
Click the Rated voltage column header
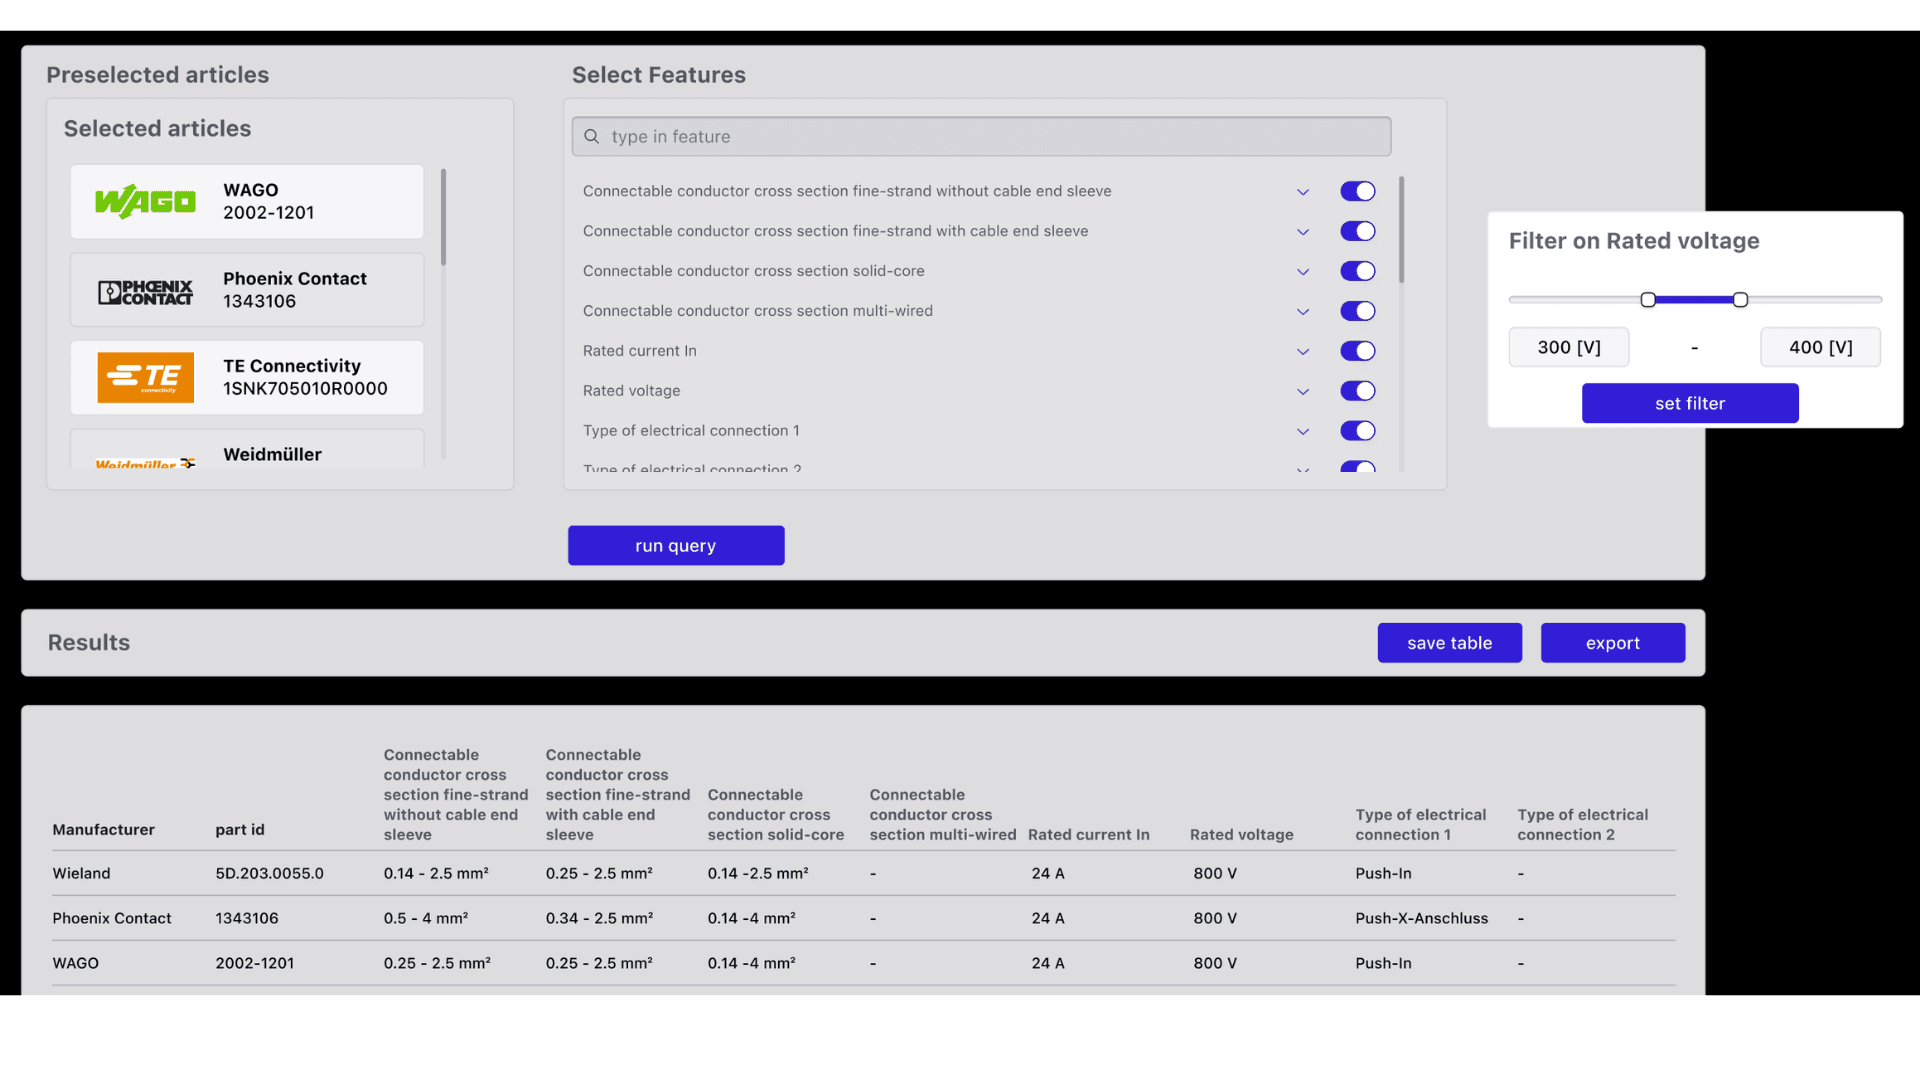(x=1241, y=835)
